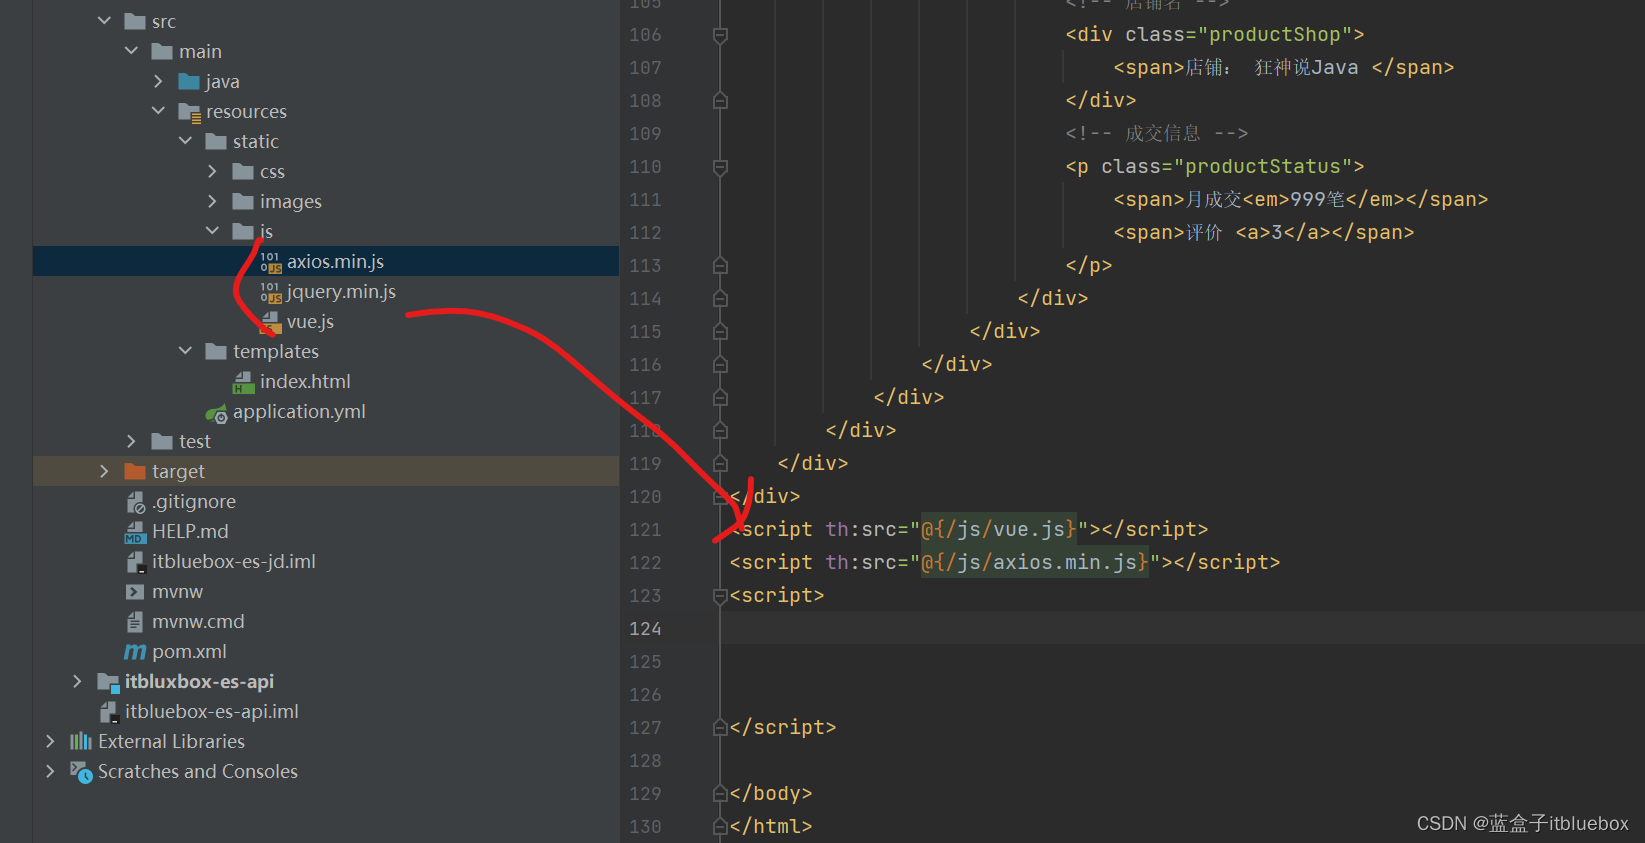The image size is (1645, 843).
Task: Fold productStatus paragraph at line 110
Action: pos(720,167)
